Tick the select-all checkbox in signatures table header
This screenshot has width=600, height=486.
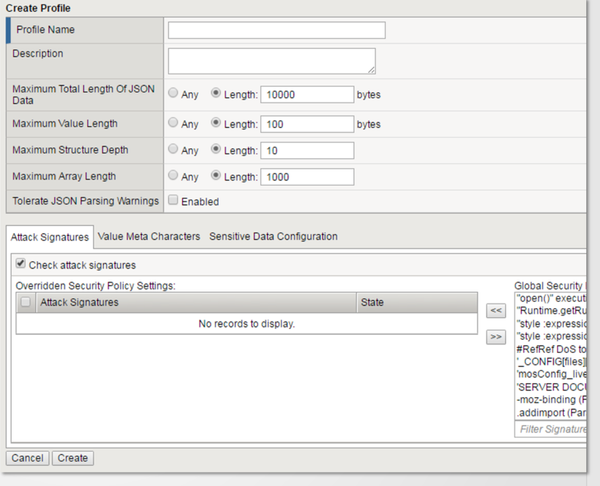[x=26, y=302]
